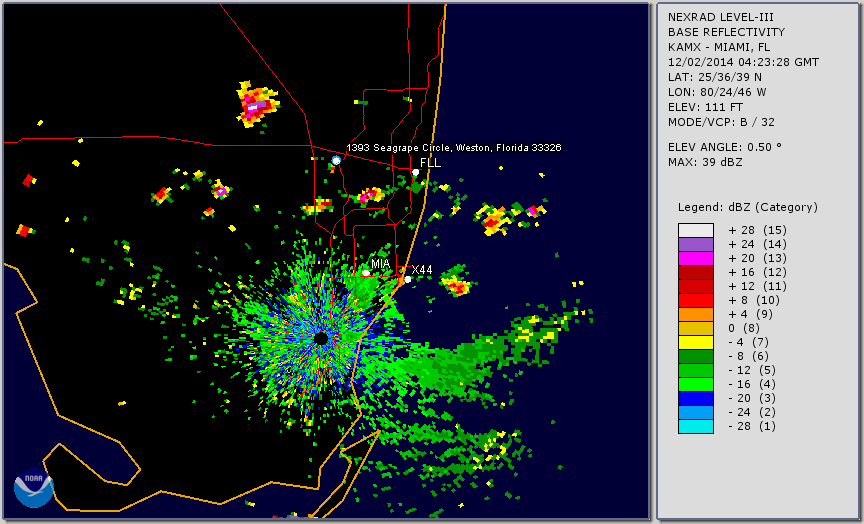Image resolution: width=864 pixels, height=524 pixels.
Task: Click the yellow -4 dBZ legend swatch
Action: point(696,343)
